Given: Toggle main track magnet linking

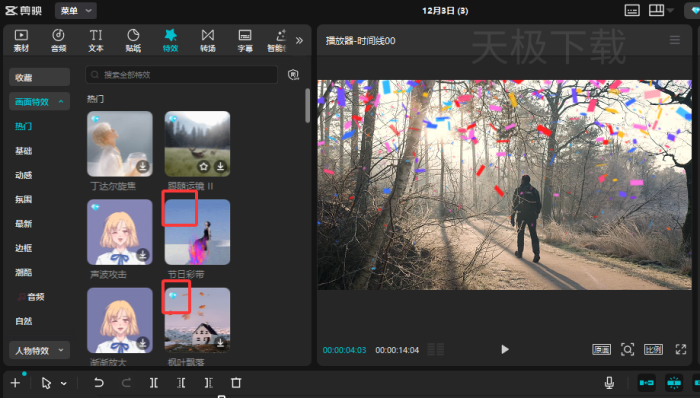Looking at the screenshot, I should (646, 383).
